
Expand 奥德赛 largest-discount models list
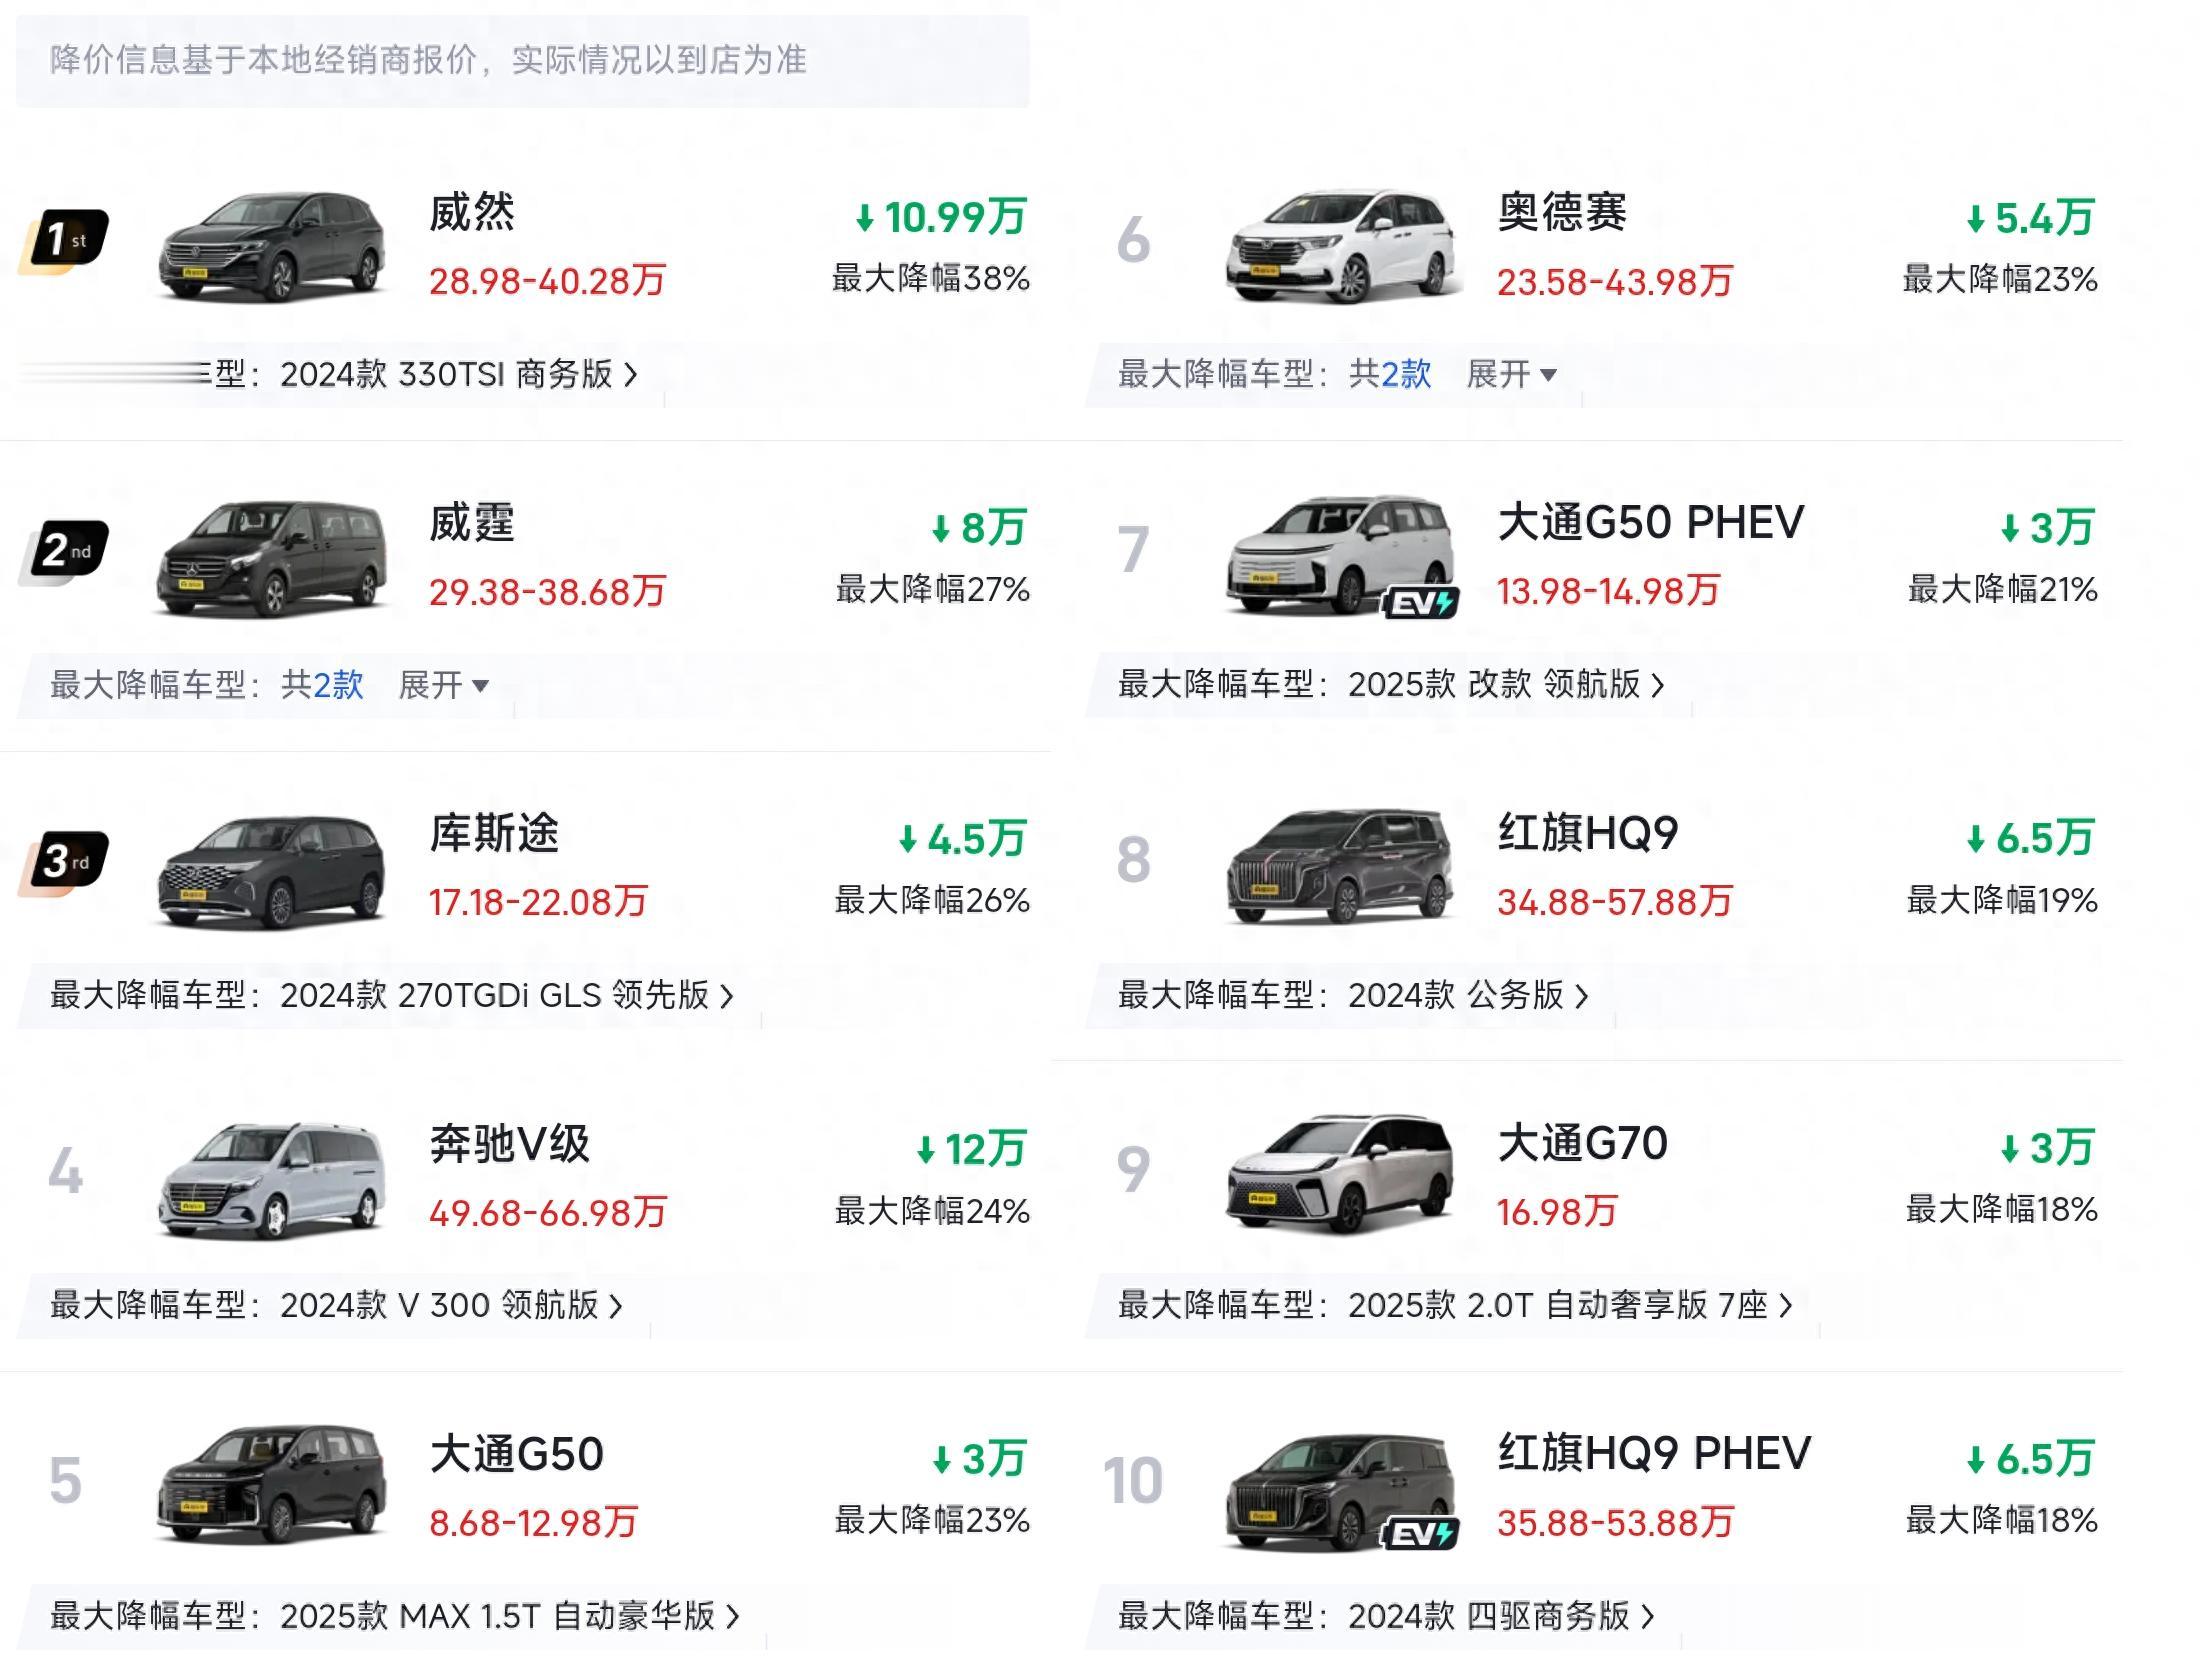(1511, 375)
